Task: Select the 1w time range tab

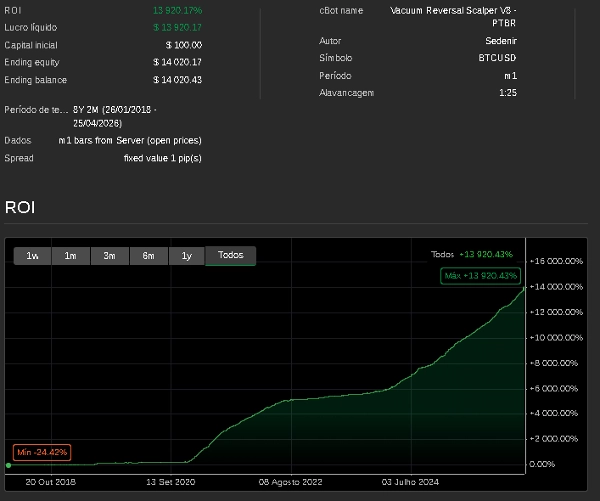Action: (32, 256)
